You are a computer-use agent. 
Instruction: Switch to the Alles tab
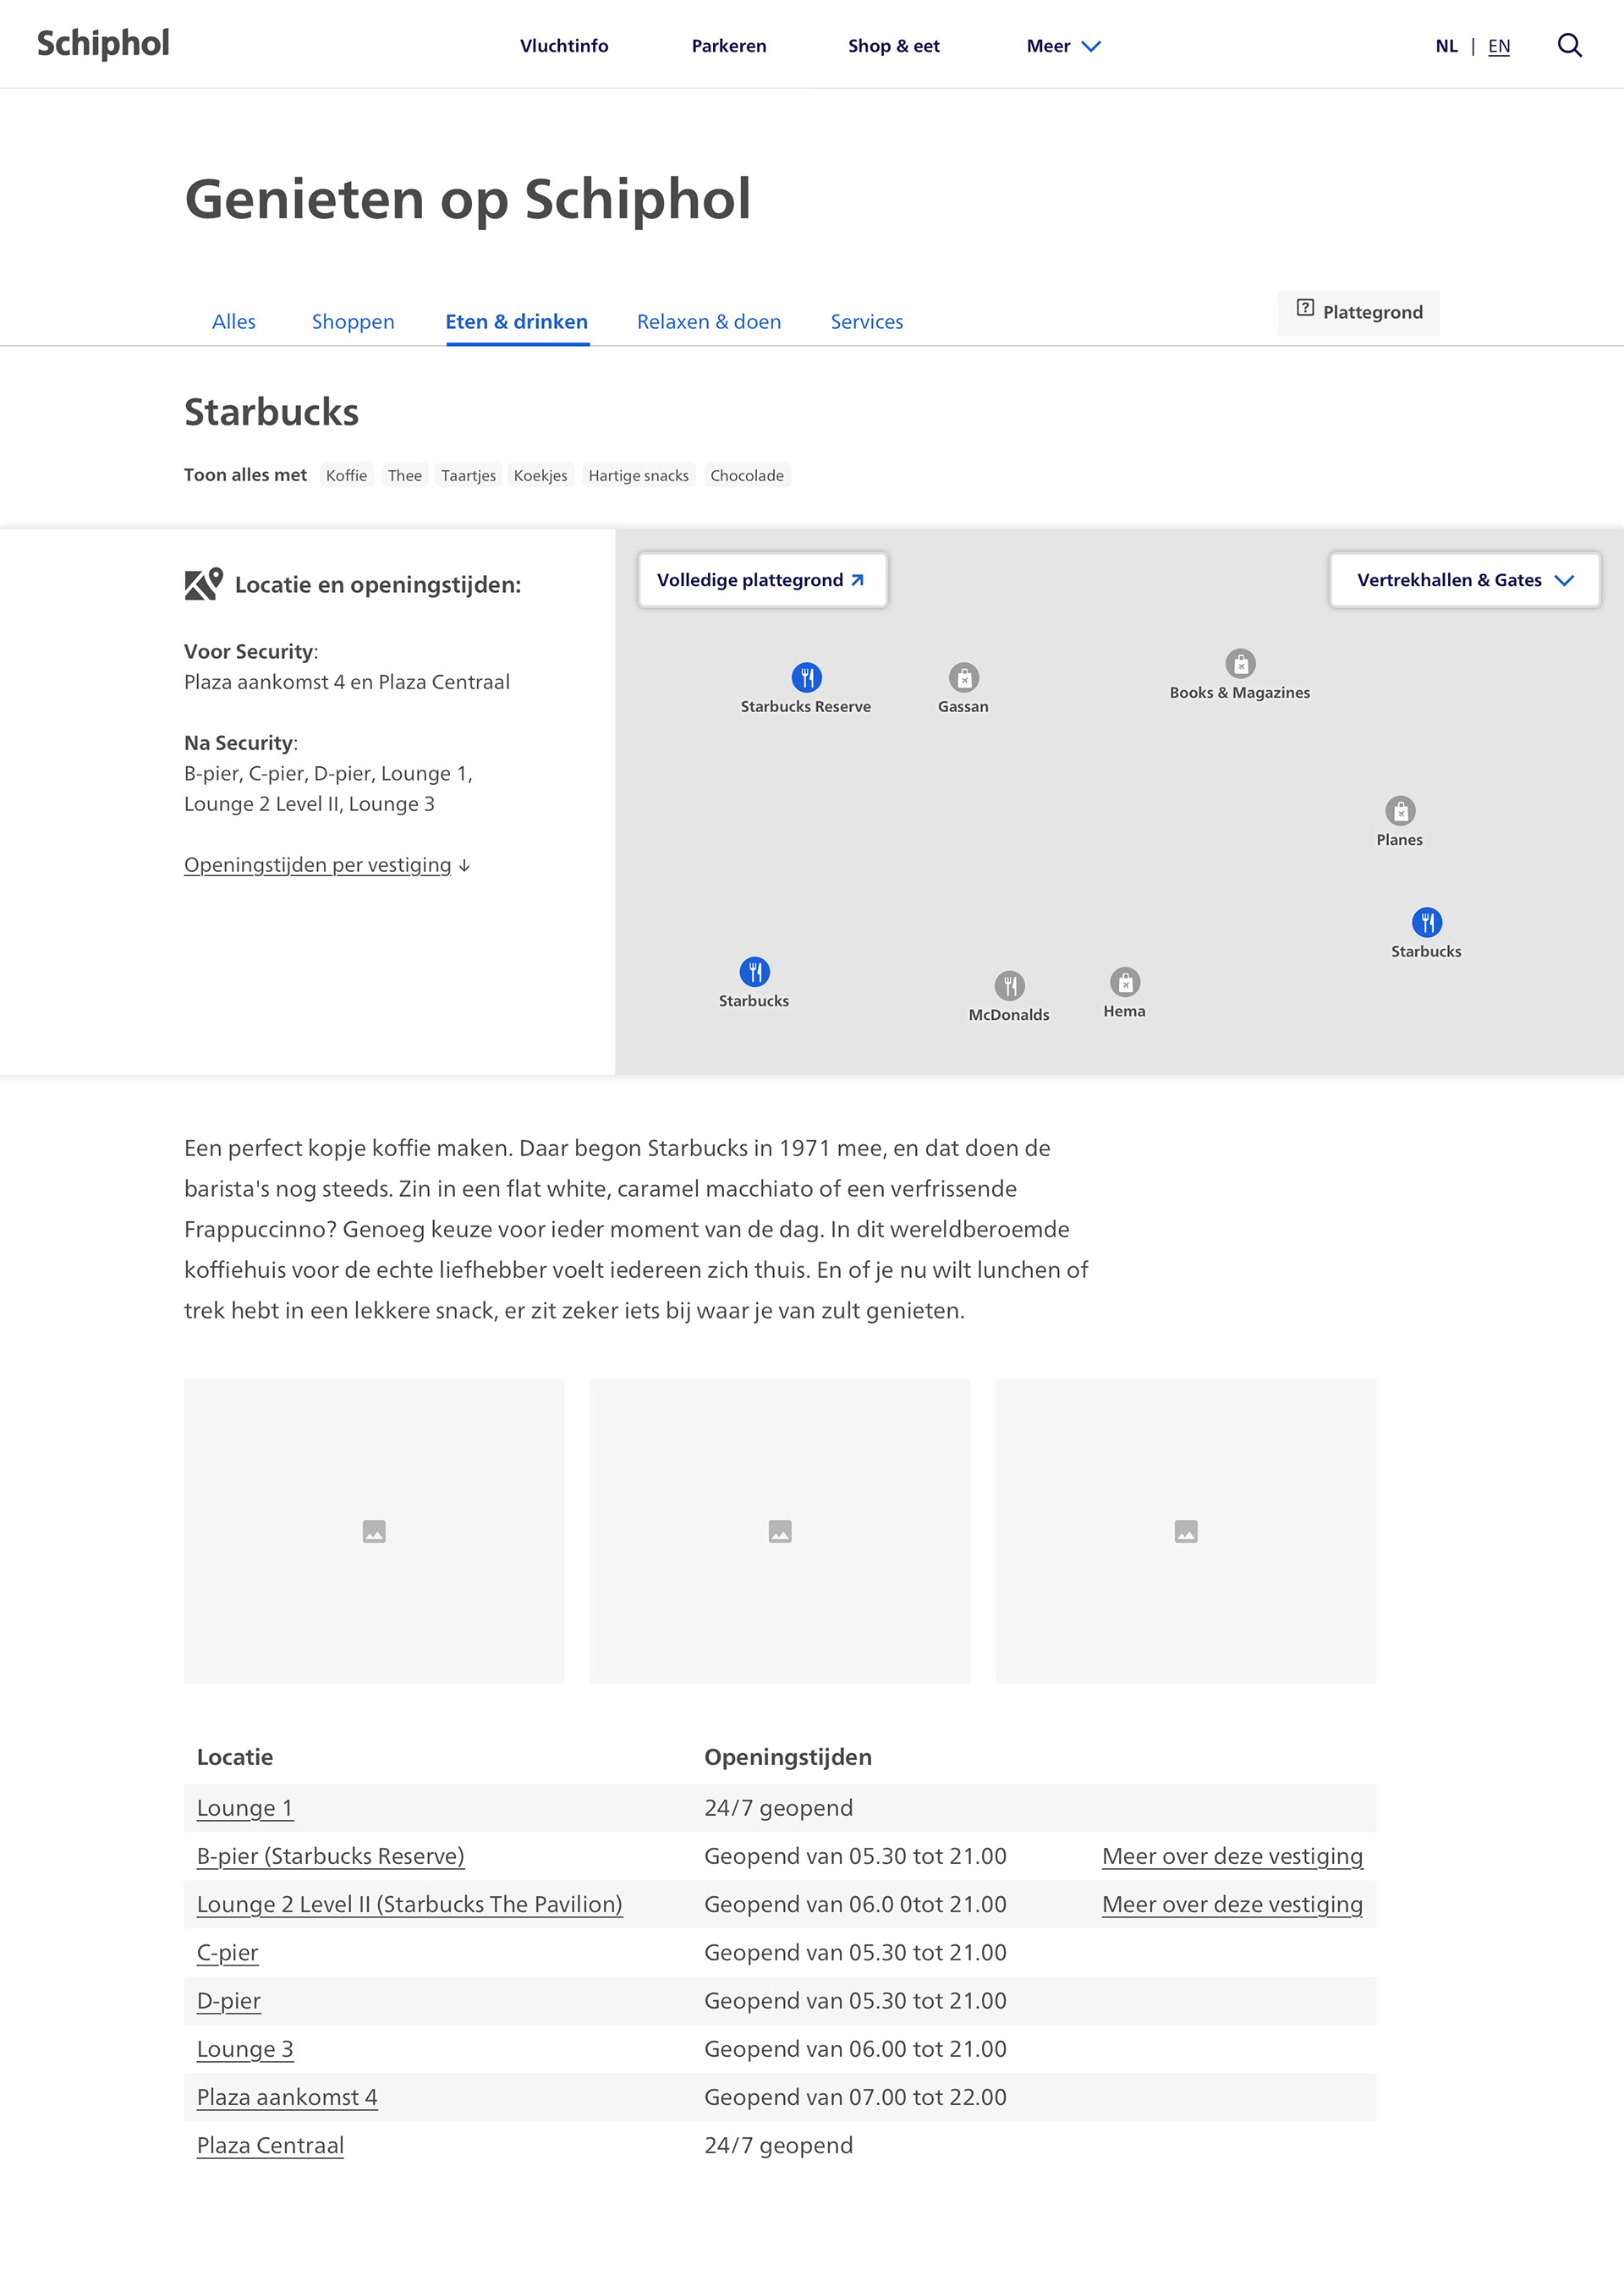[x=234, y=321]
